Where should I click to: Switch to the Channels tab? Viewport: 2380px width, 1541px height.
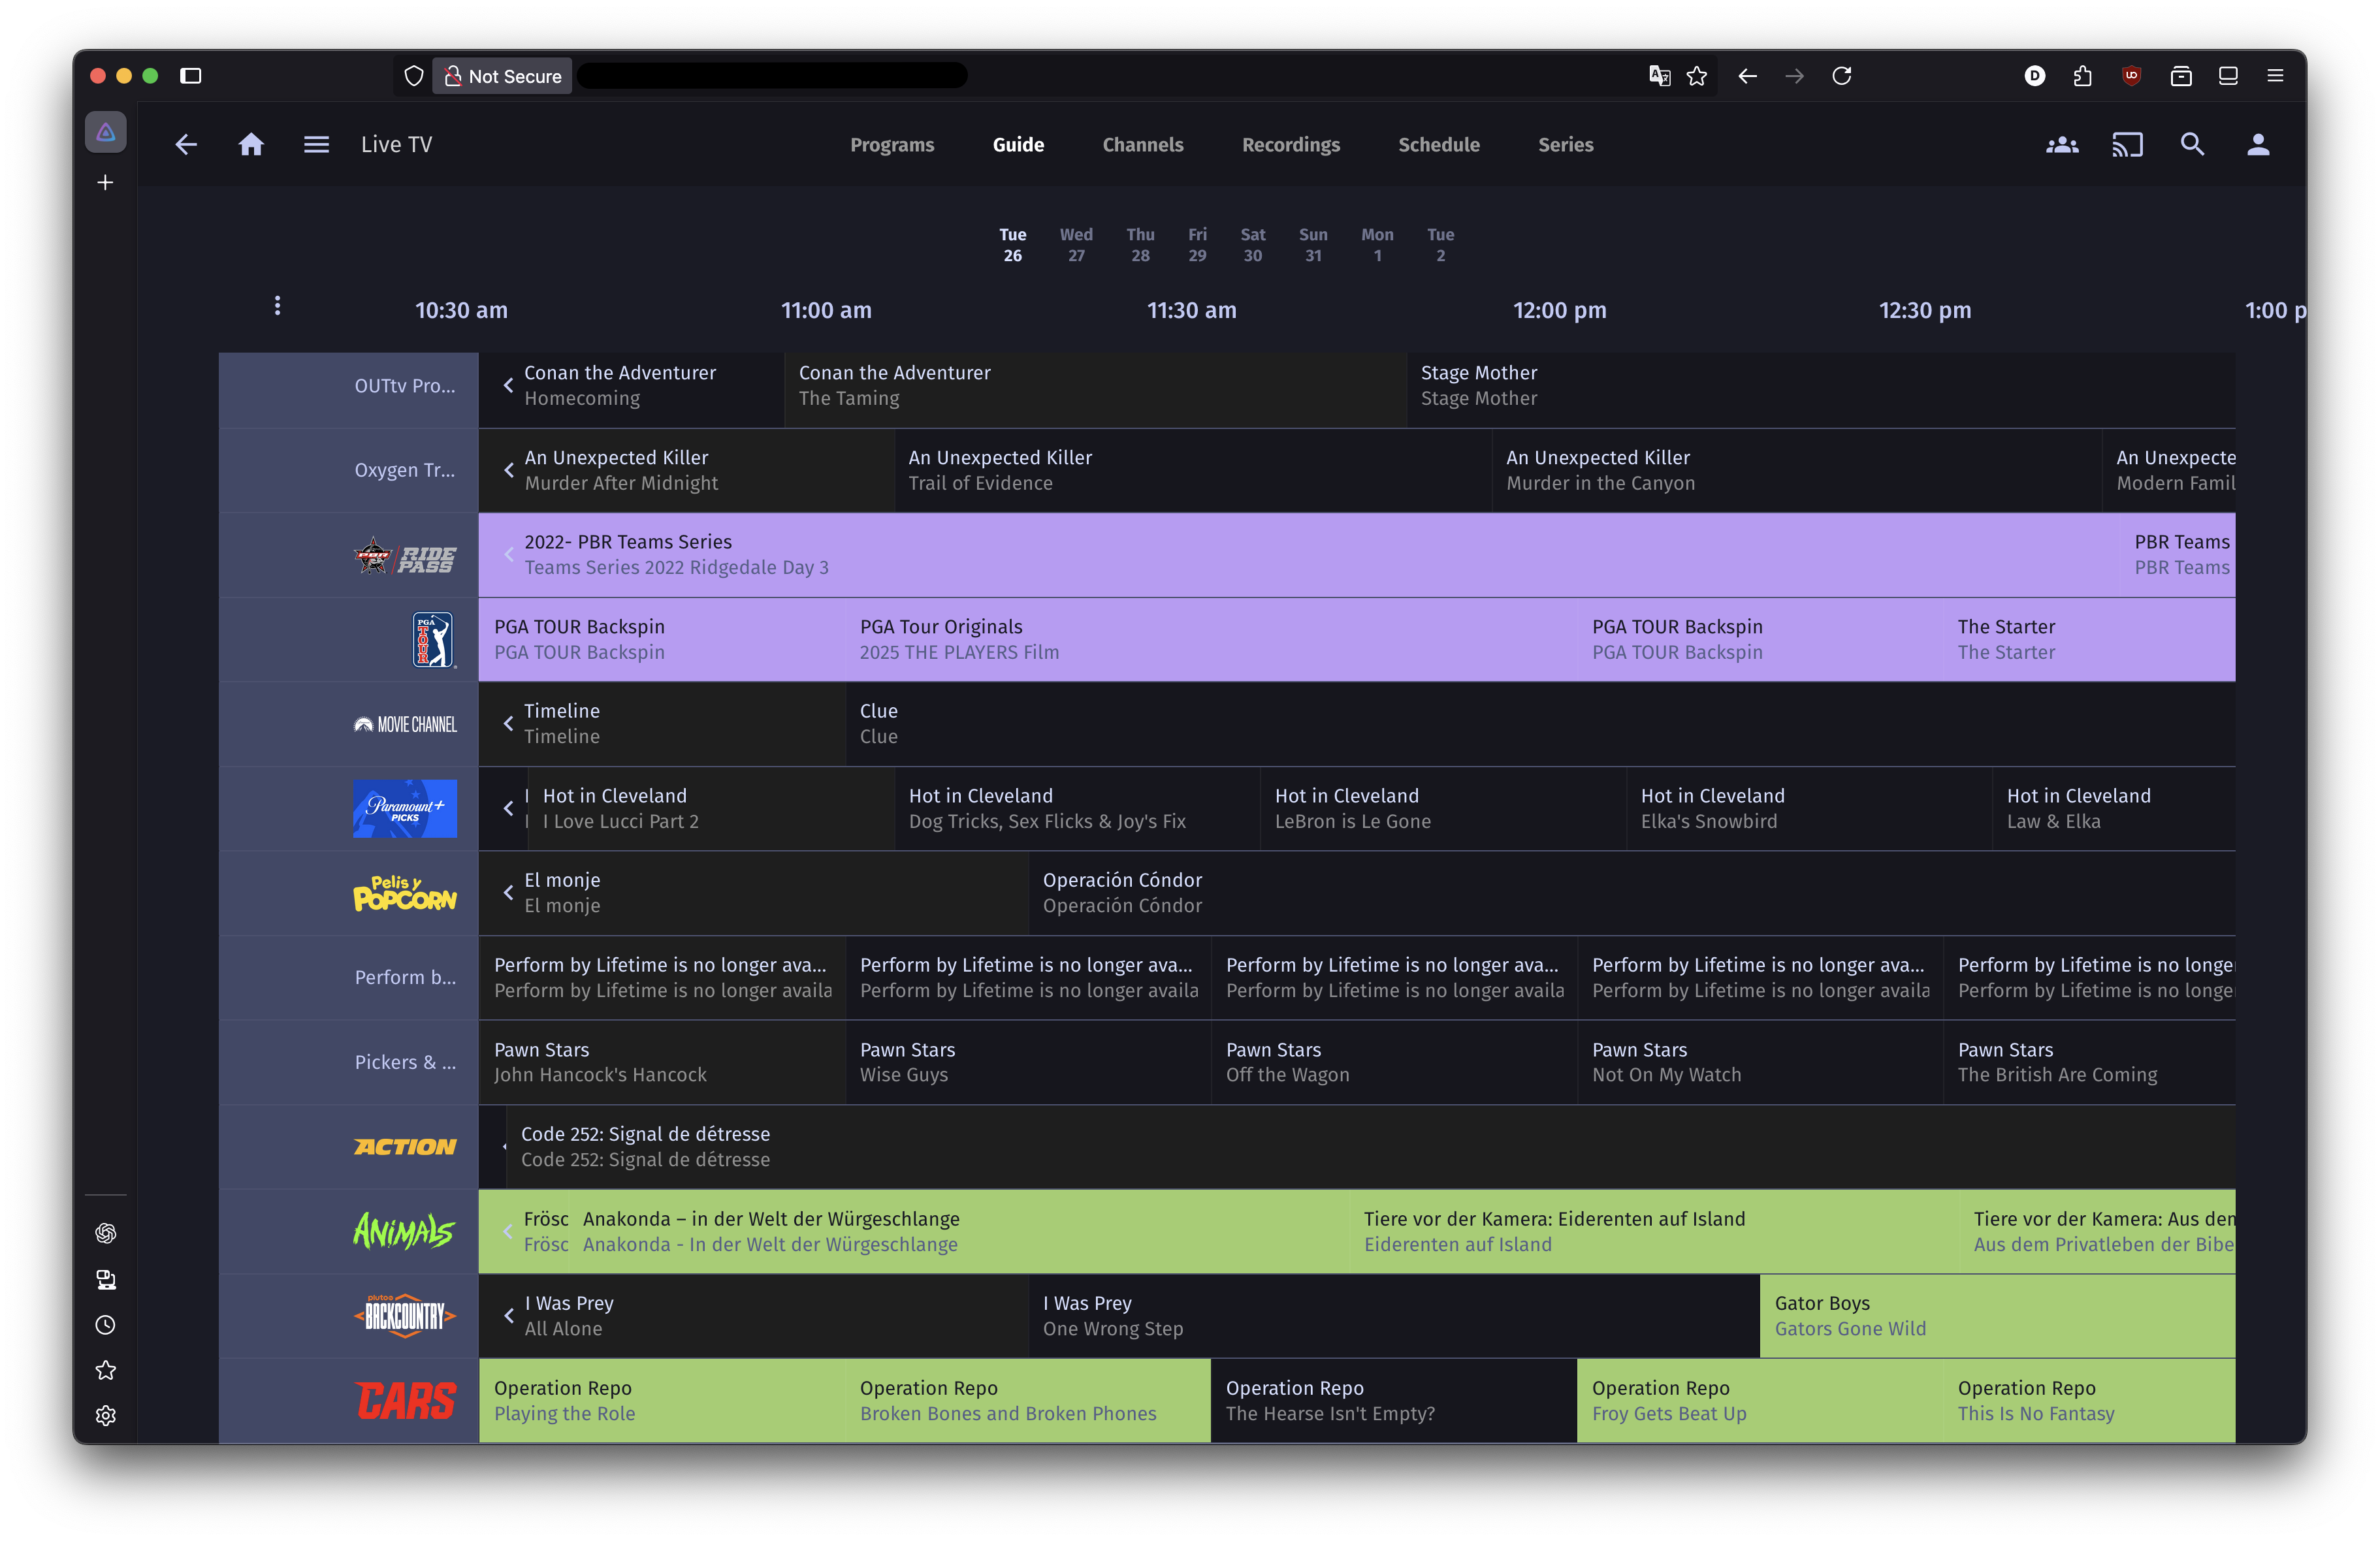pyautogui.click(x=1142, y=144)
